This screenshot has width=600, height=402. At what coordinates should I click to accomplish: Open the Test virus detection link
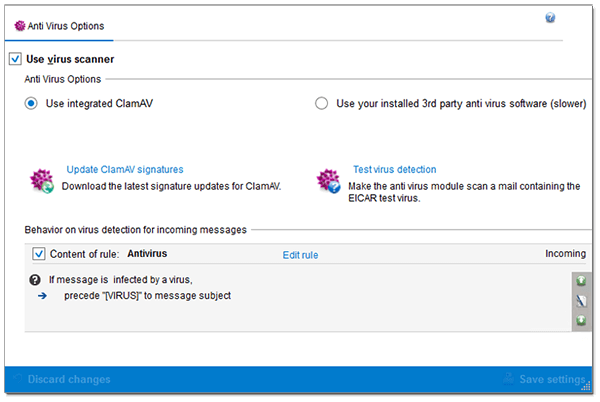click(395, 169)
